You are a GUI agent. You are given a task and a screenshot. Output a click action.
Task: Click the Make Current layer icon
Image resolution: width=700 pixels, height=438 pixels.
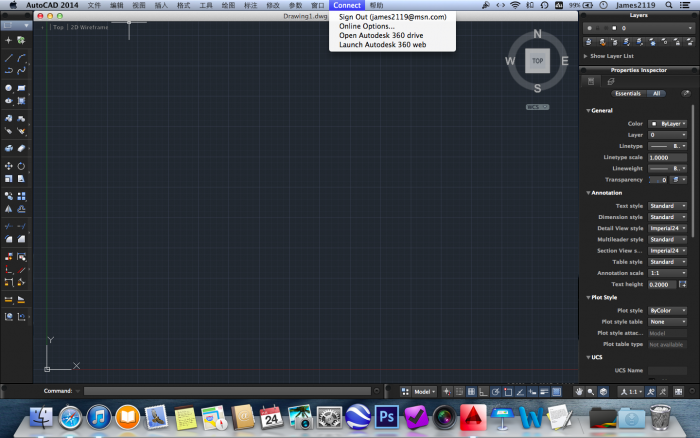click(588, 42)
